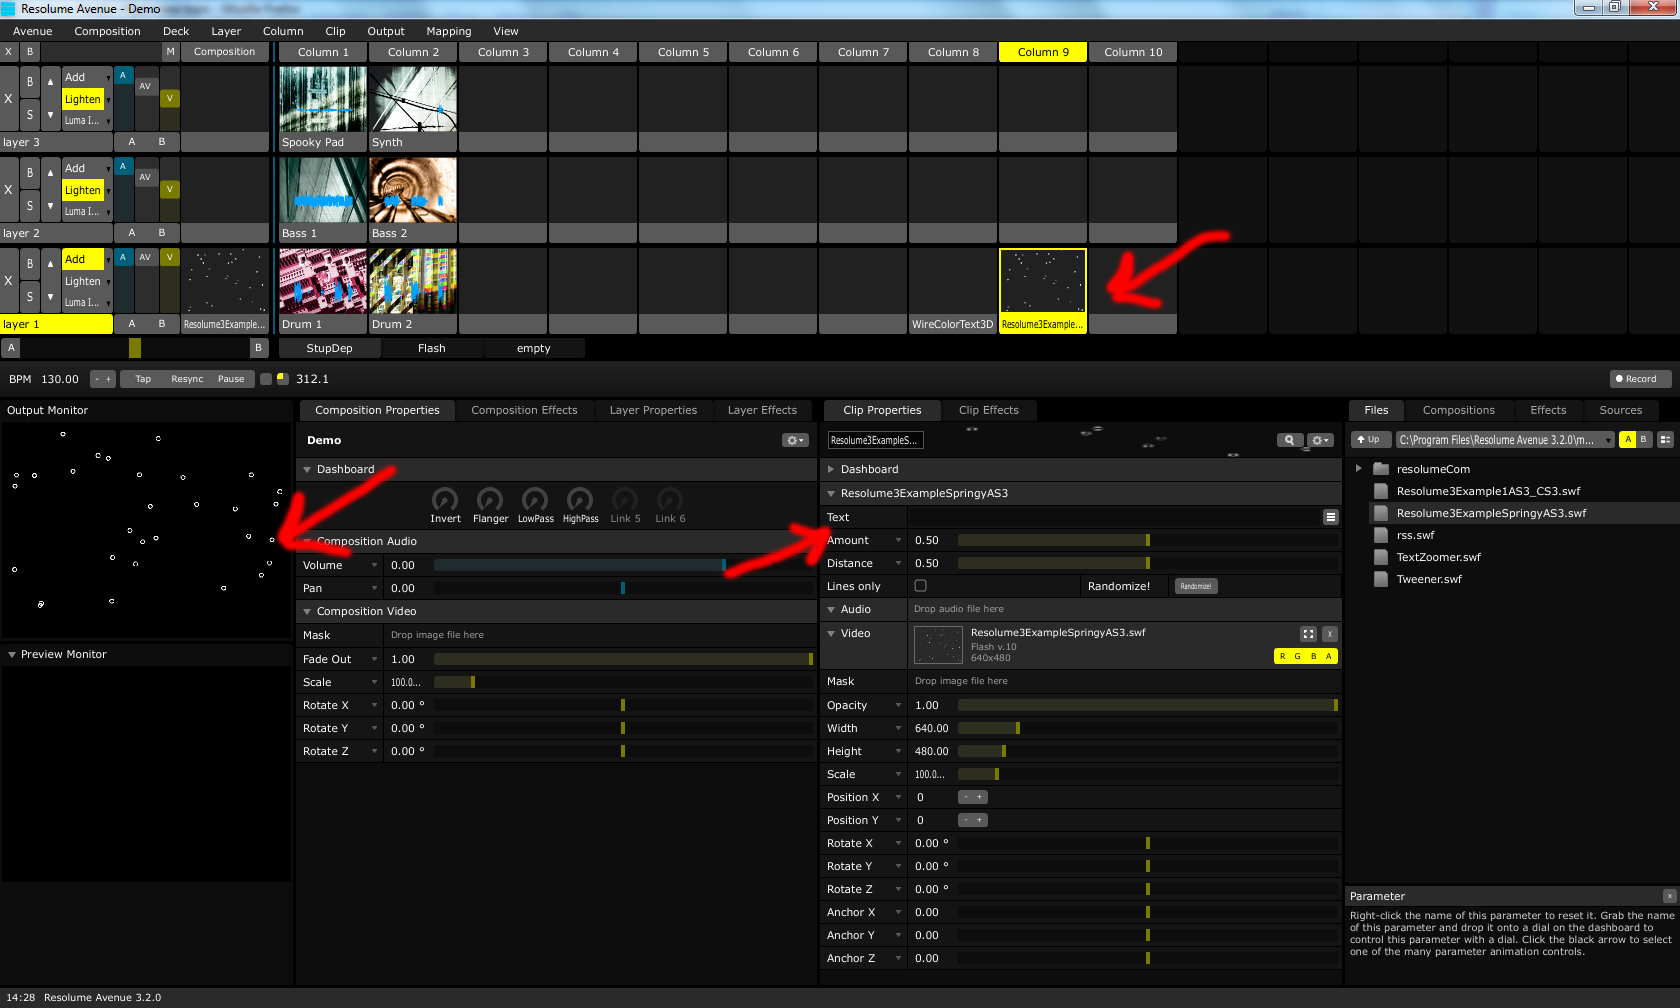The width and height of the screenshot is (1680, 1008).
Task: Click the BPM Resync button
Action: (x=187, y=379)
